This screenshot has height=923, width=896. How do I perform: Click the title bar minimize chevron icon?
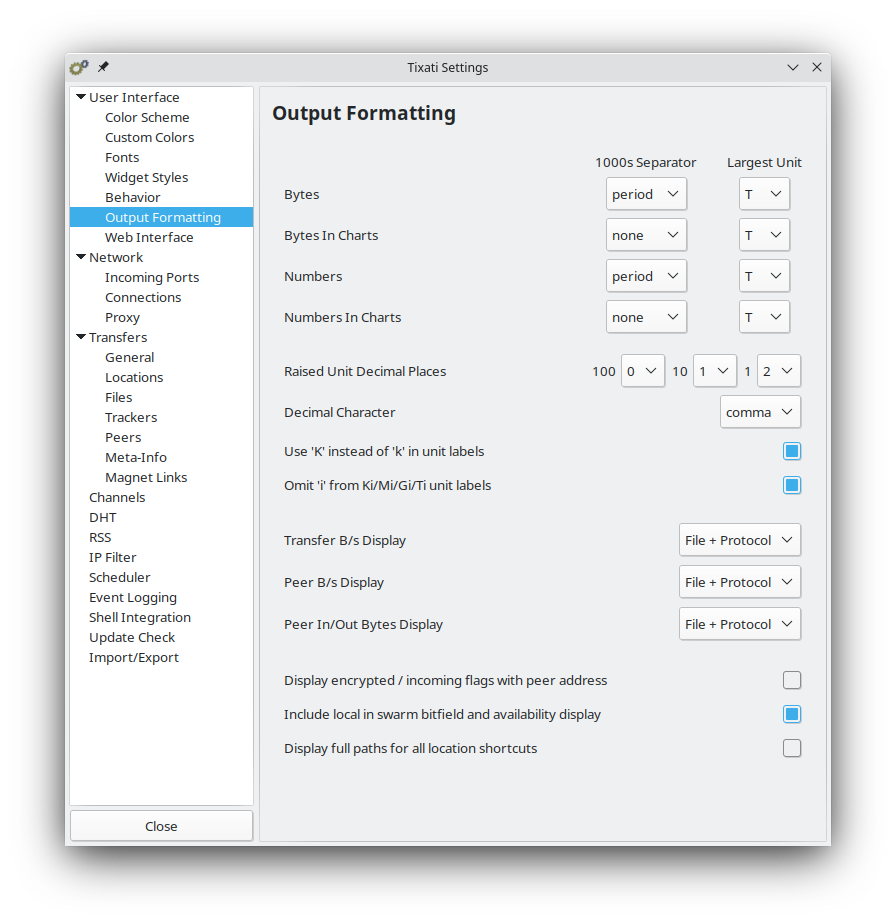(793, 68)
